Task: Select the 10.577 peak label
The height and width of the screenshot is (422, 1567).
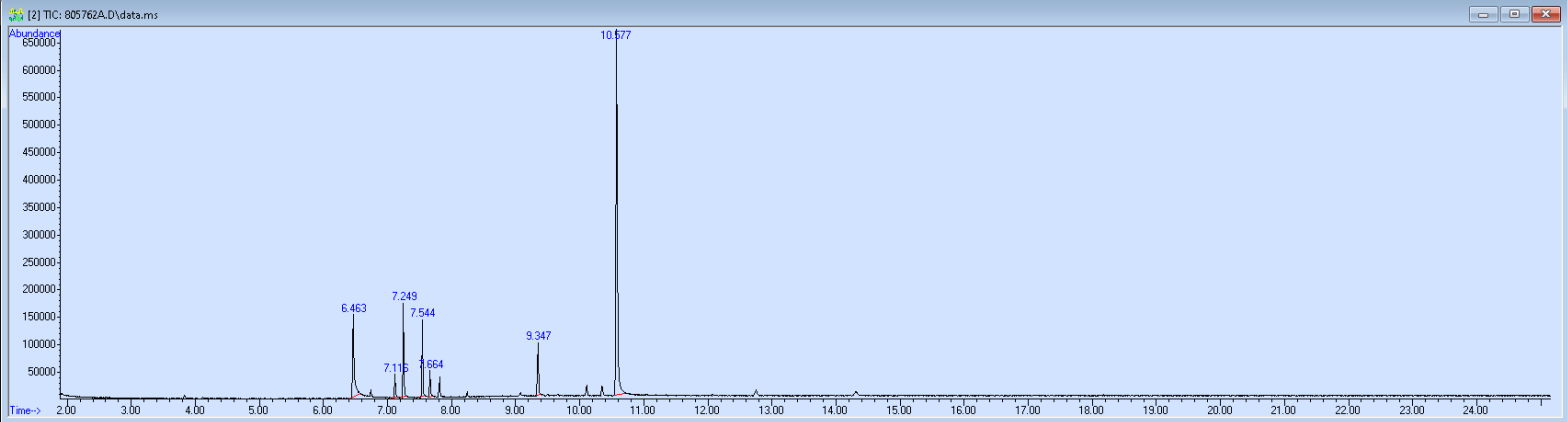Action: pyautogui.click(x=616, y=35)
